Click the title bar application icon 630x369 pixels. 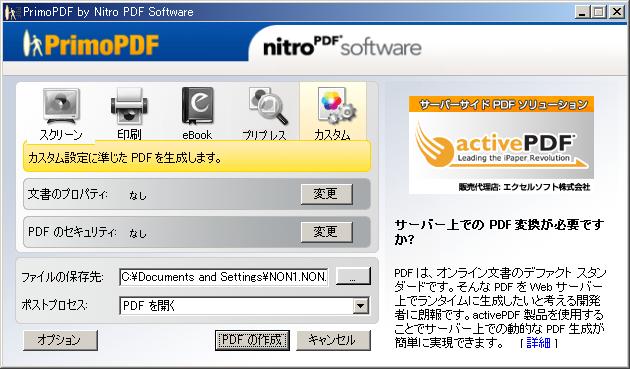pos(11,12)
